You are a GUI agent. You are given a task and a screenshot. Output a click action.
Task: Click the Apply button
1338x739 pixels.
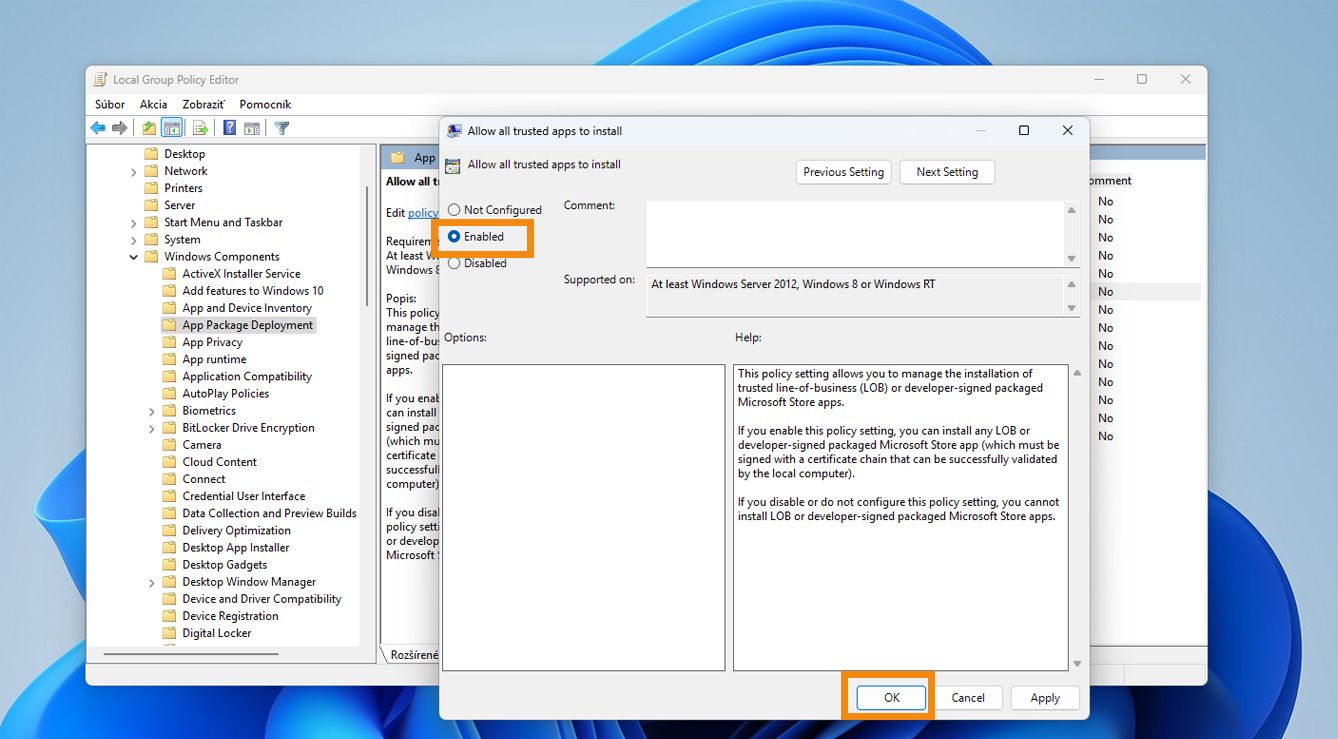point(1045,698)
